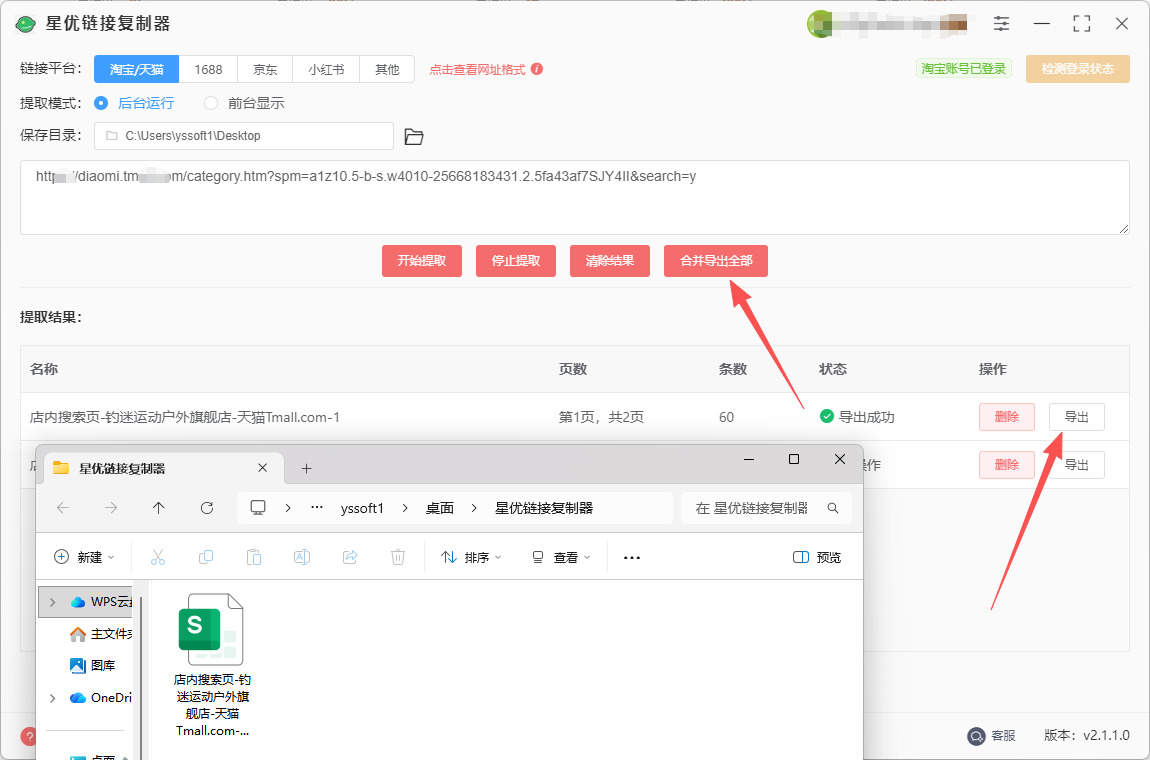Switch to the 淘宝/天猫 platform tab
The height and width of the screenshot is (760, 1150).
[x=136, y=69]
